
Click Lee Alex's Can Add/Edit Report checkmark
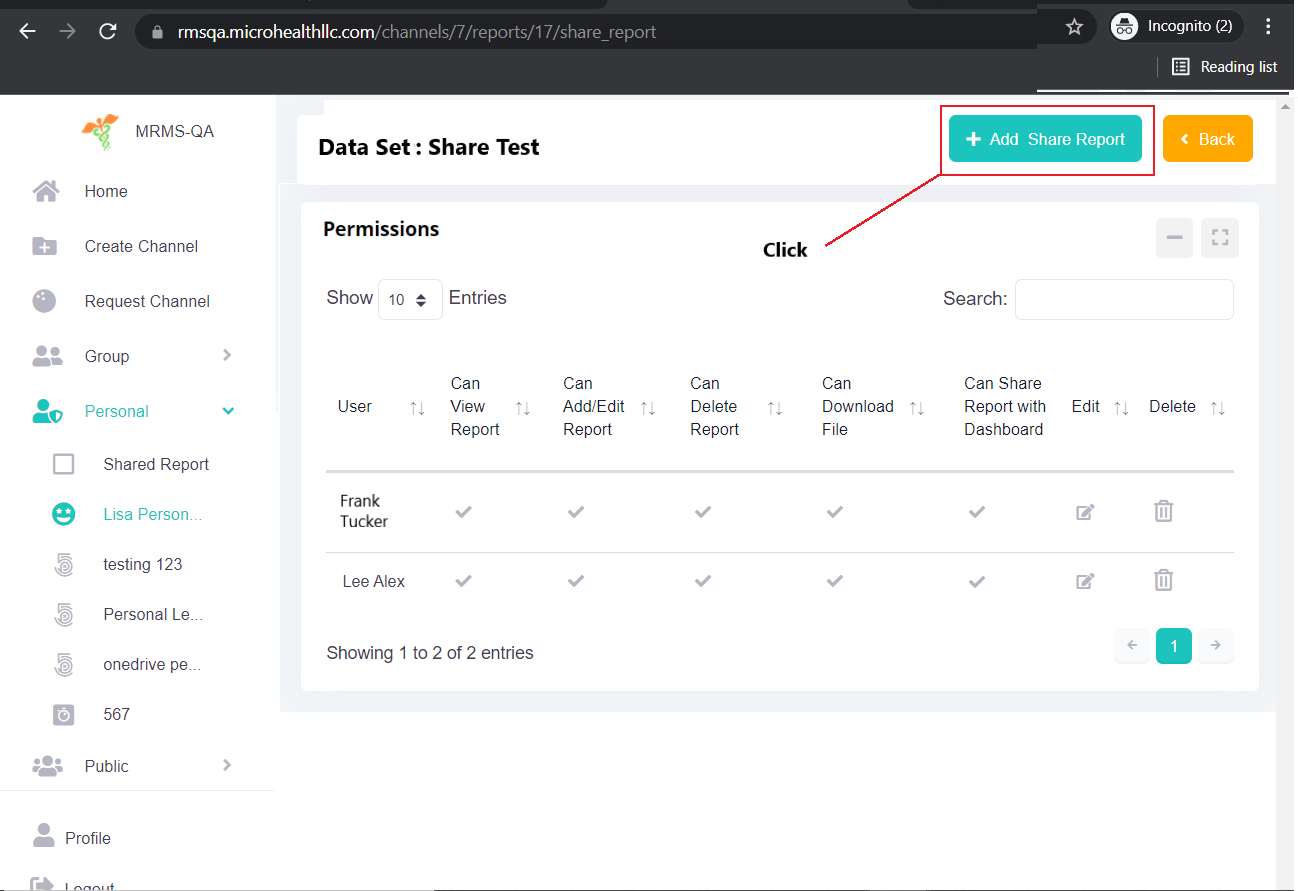pos(576,581)
